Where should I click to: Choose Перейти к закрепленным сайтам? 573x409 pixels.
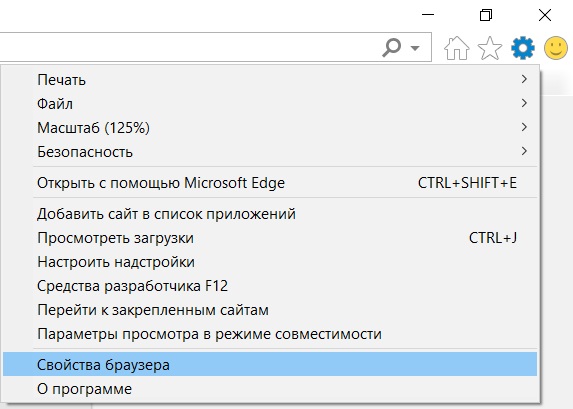270,310
